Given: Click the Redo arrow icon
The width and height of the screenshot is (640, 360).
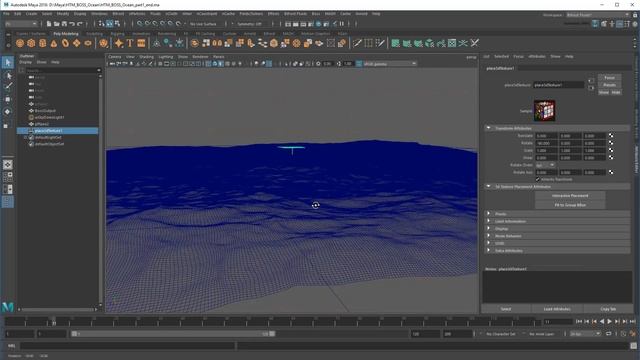Looking at the screenshot, I should tap(80, 24).
